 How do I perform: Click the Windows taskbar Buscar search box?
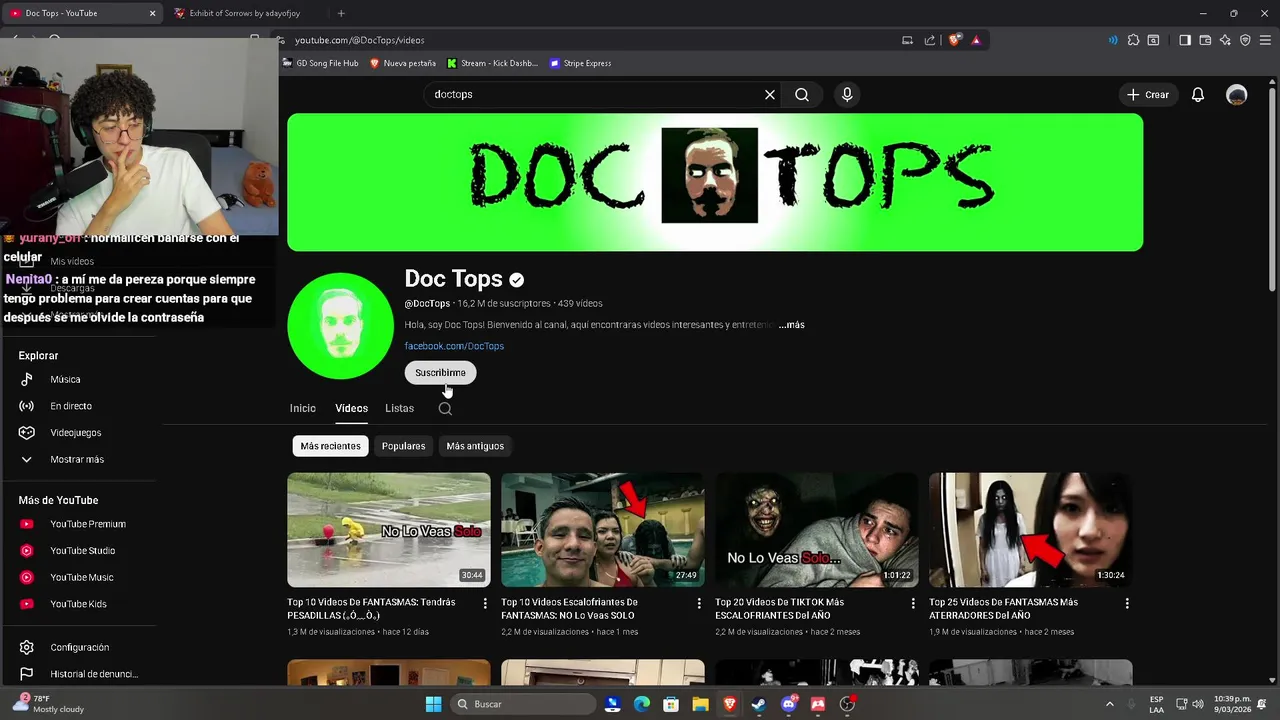coord(521,704)
